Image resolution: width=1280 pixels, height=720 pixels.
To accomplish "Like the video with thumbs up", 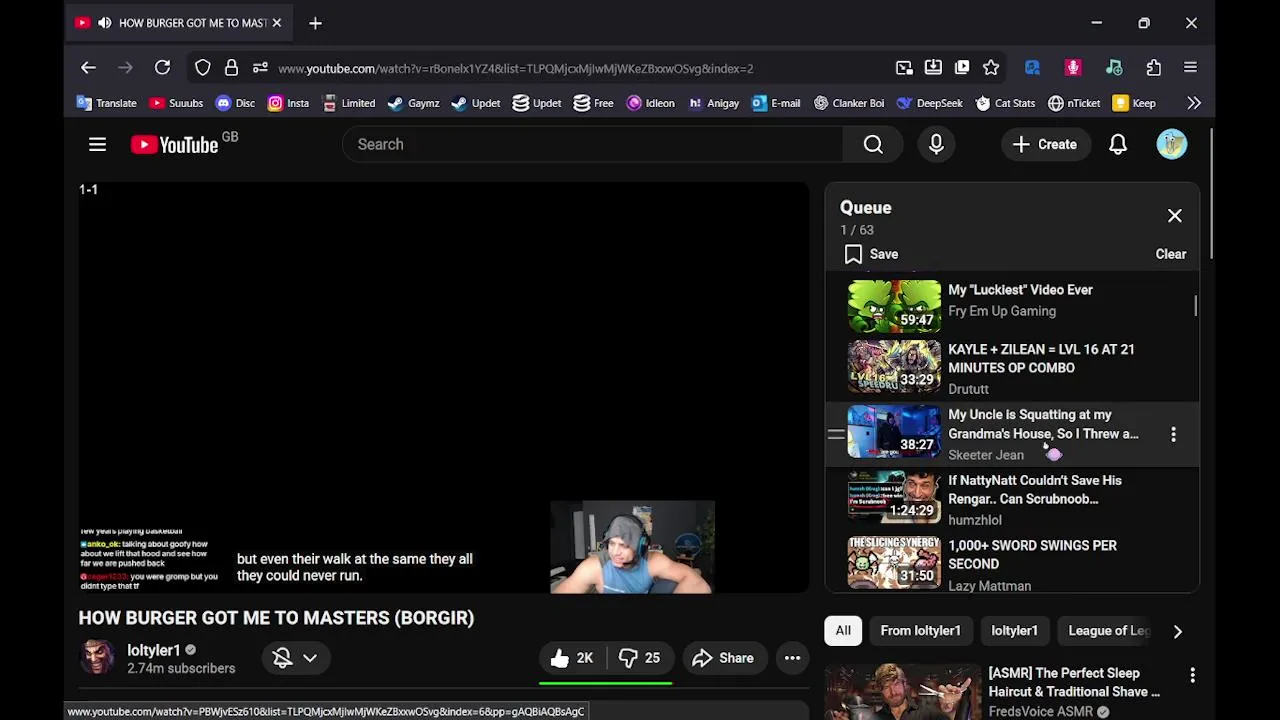I will (x=572, y=658).
